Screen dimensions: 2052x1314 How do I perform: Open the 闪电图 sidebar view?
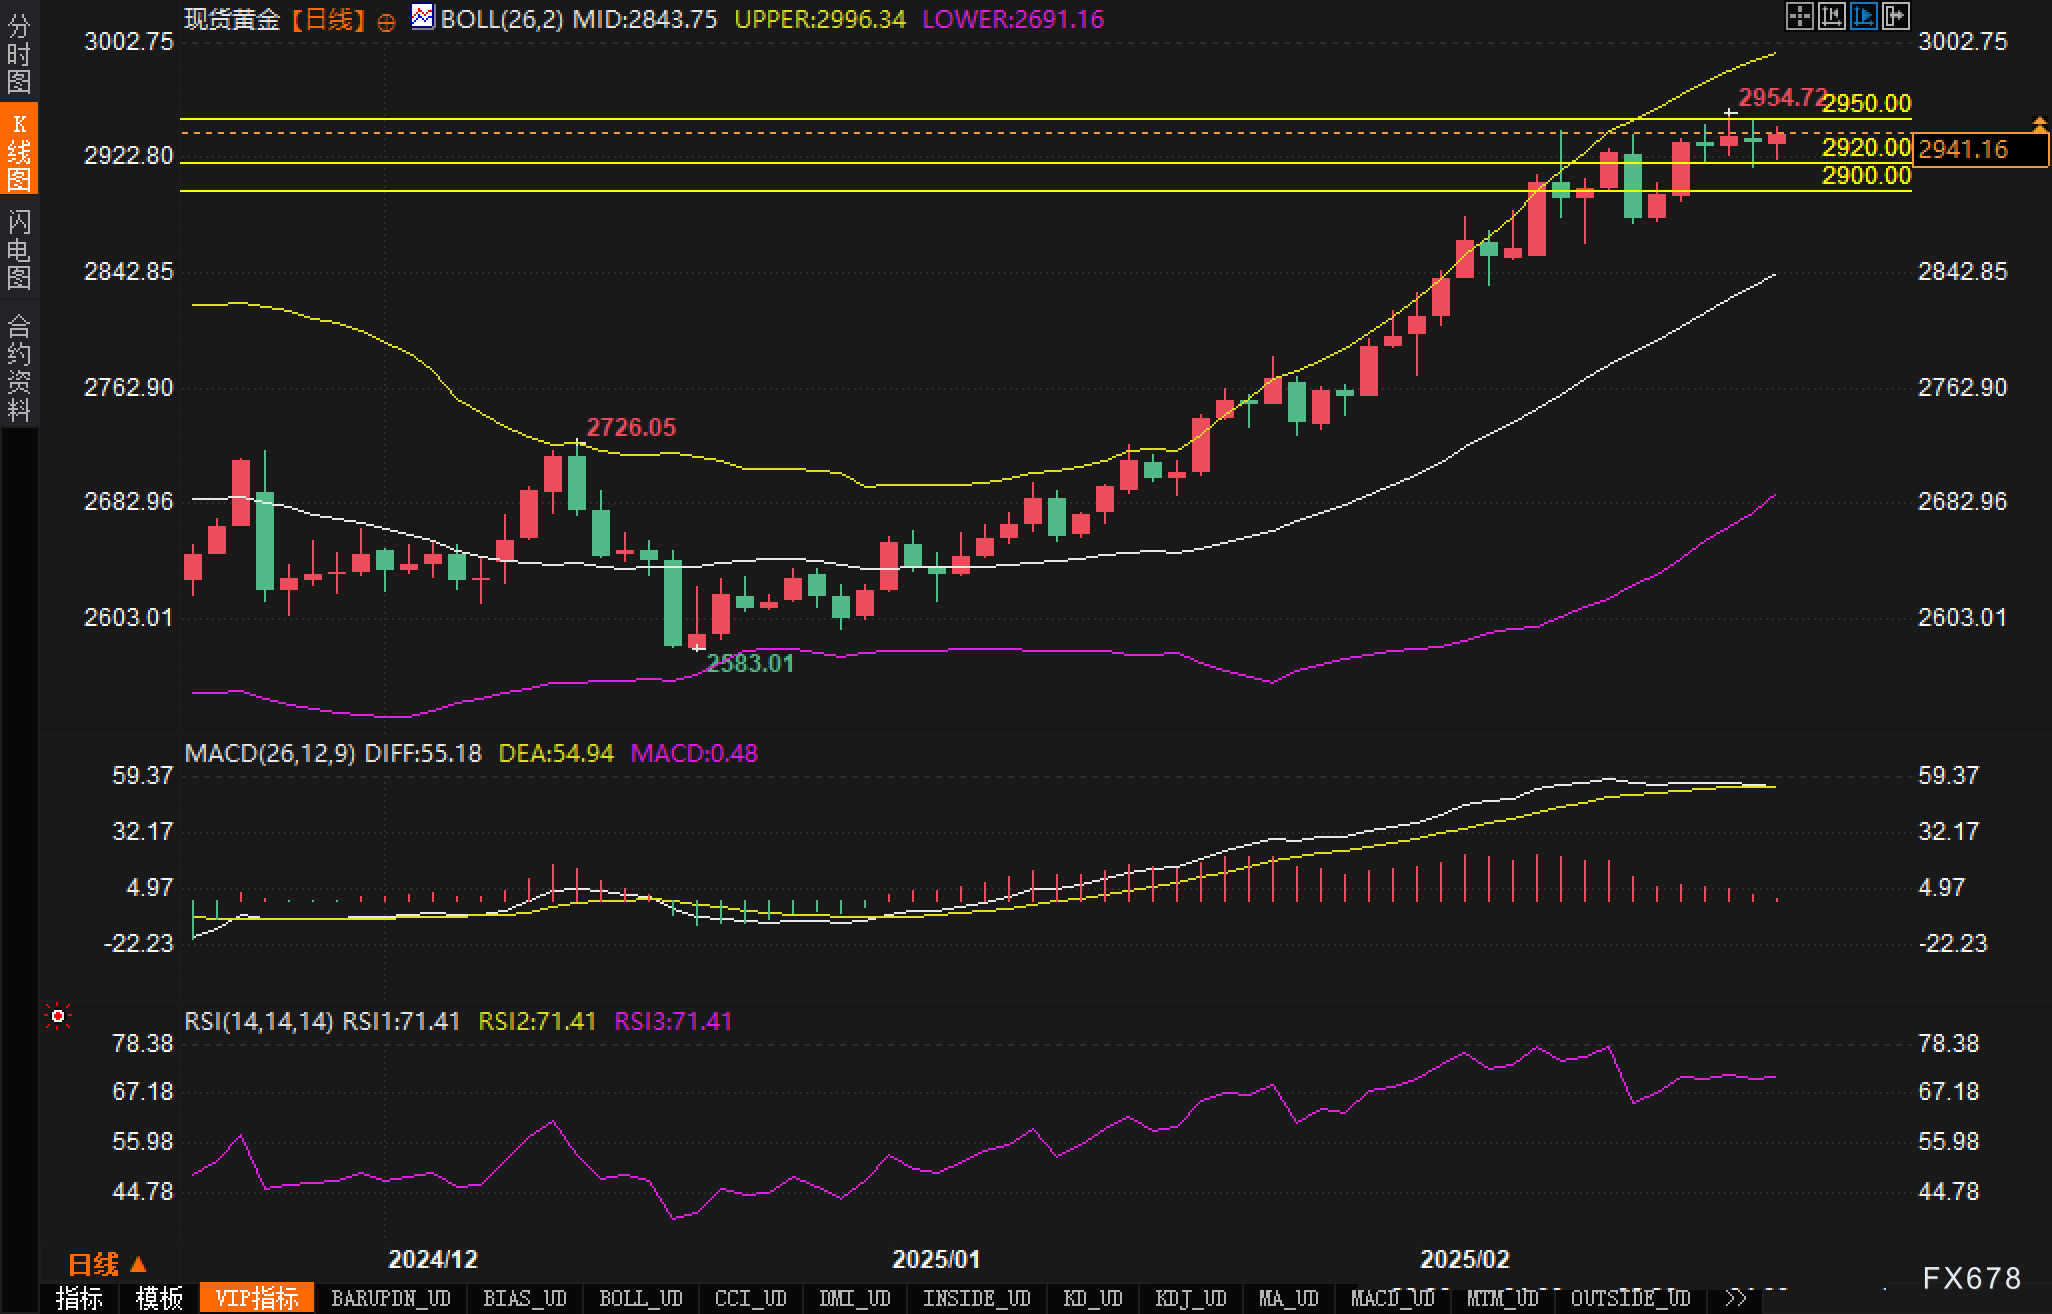(19, 250)
